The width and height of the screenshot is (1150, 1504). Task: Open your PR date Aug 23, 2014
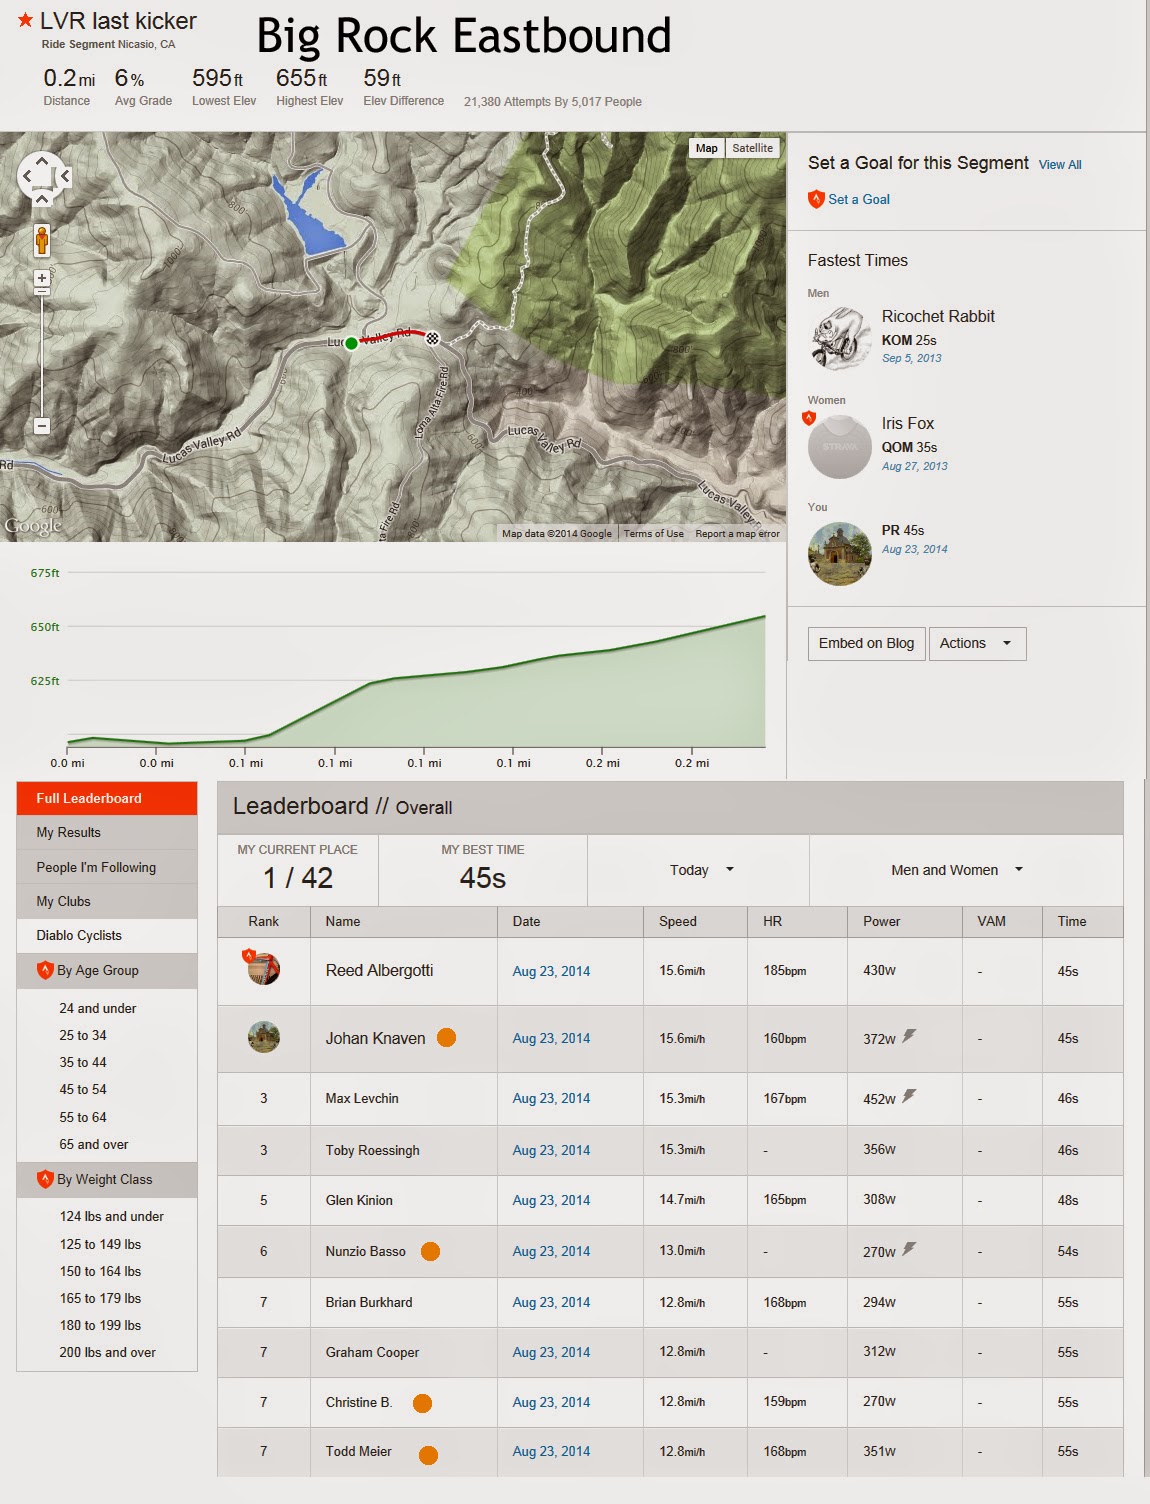[x=914, y=549]
